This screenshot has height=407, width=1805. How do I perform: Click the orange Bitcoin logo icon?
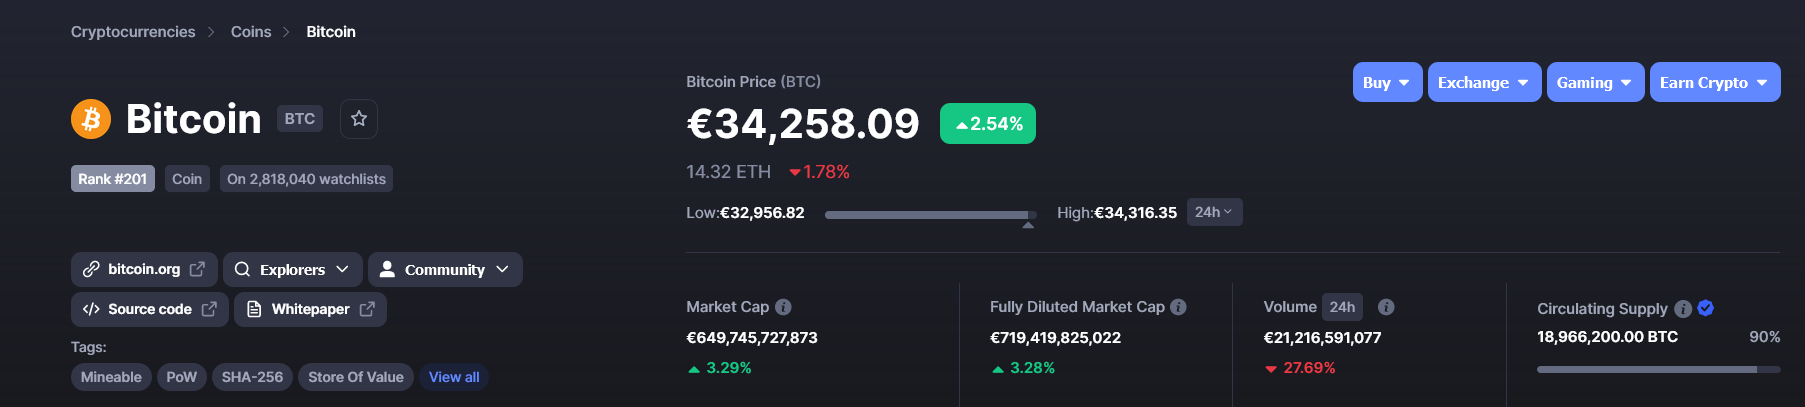coord(91,119)
